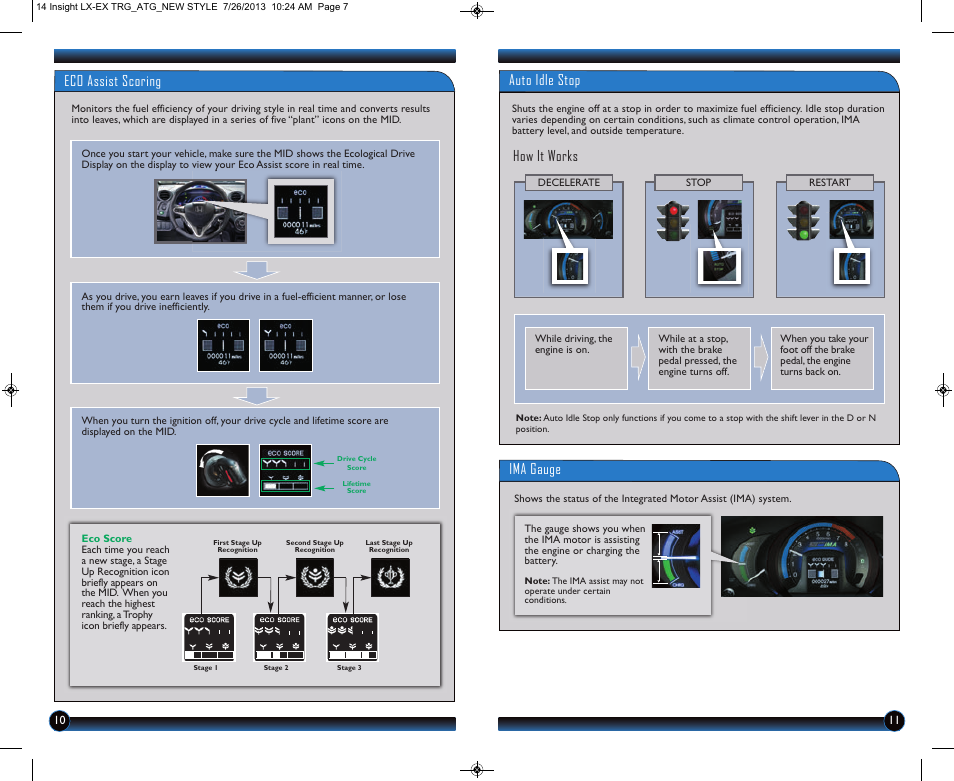Click the Second Stage Up Recognition laurel icon
This screenshot has height=781, width=954.
315,577
